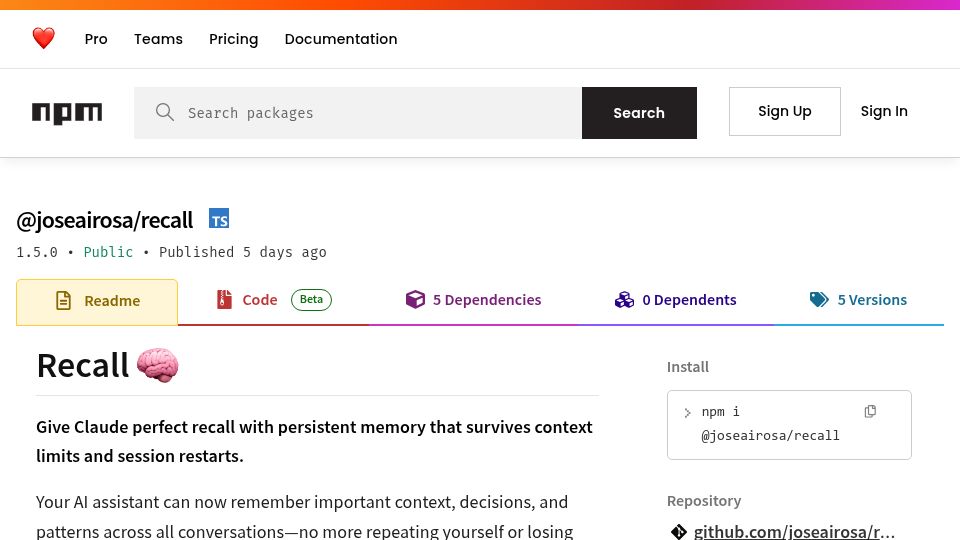Click the TypeScript TS badge icon

point(219,218)
